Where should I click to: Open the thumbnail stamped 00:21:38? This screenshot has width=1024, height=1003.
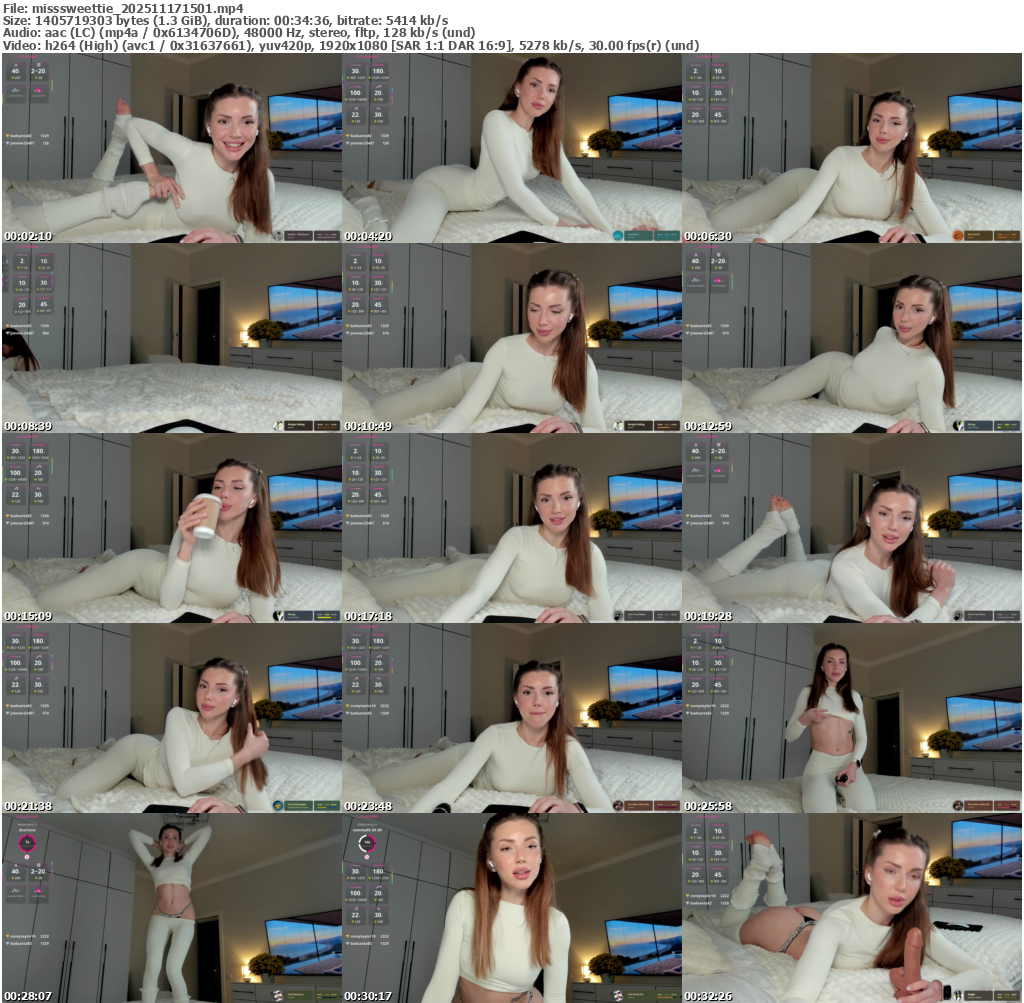[172, 718]
